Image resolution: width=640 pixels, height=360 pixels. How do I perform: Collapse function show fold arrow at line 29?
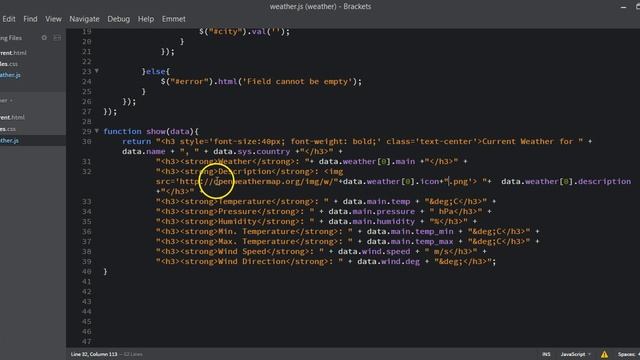pyautogui.click(x=97, y=131)
